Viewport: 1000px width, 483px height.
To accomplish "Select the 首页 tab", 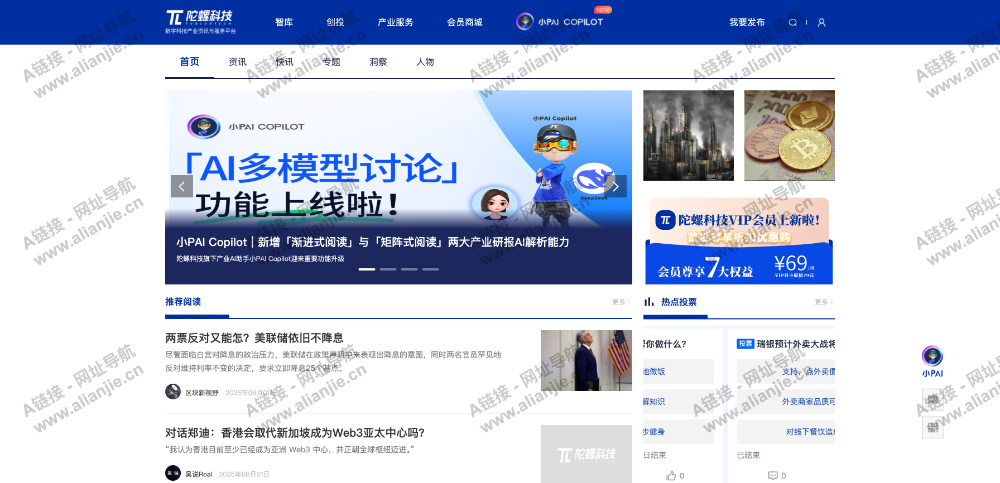I will coord(189,62).
